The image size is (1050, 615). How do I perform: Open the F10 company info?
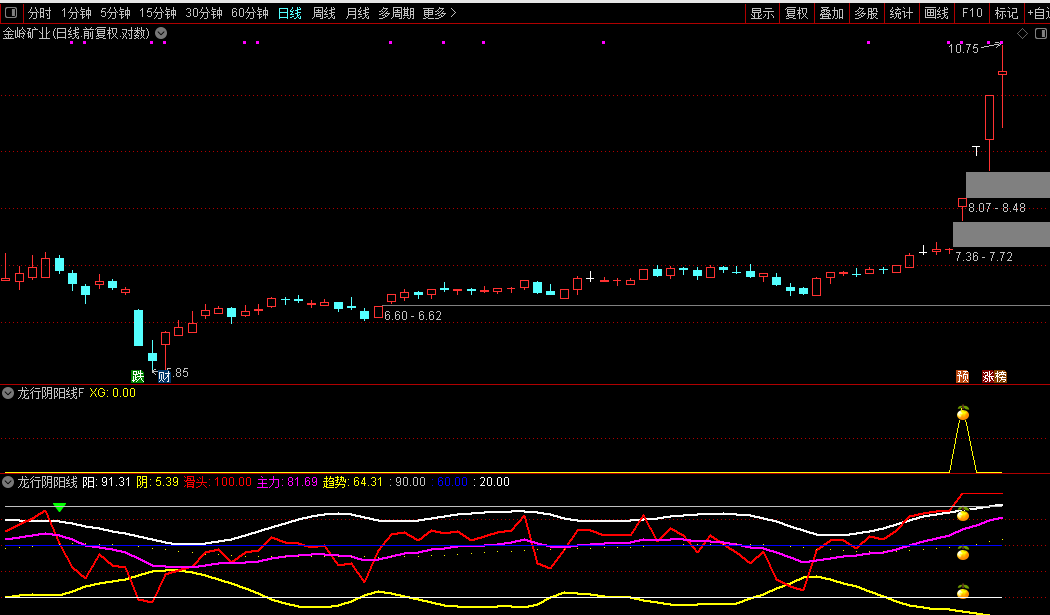click(x=972, y=13)
